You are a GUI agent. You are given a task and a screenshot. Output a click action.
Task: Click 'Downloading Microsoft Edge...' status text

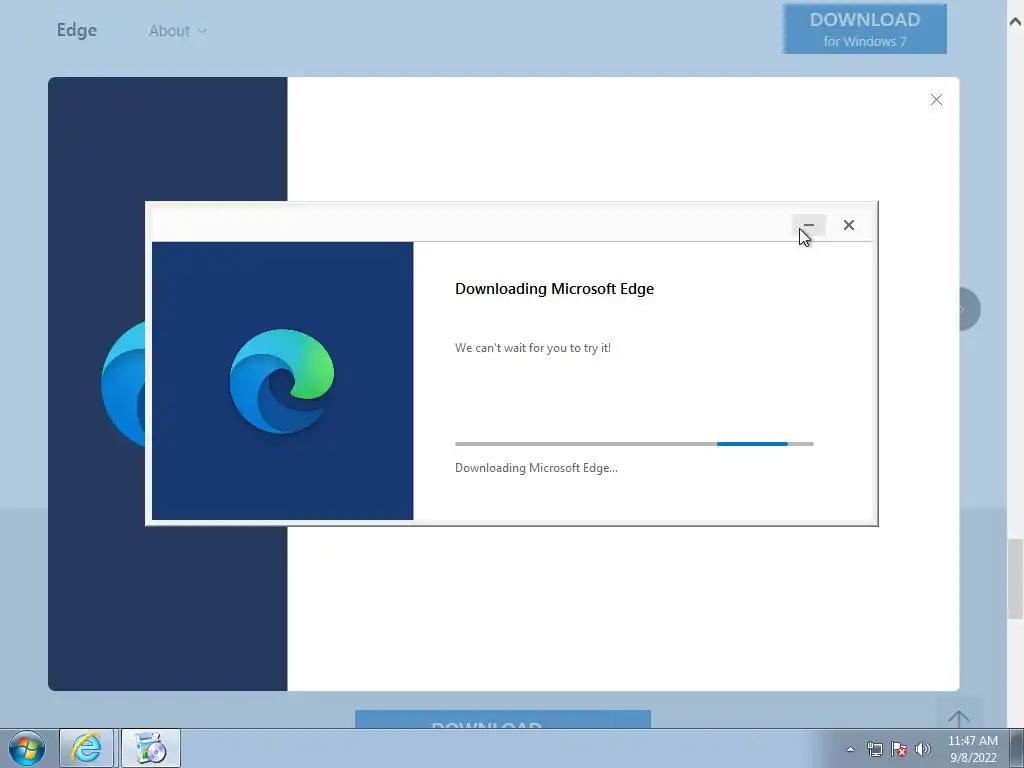(536, 468)
